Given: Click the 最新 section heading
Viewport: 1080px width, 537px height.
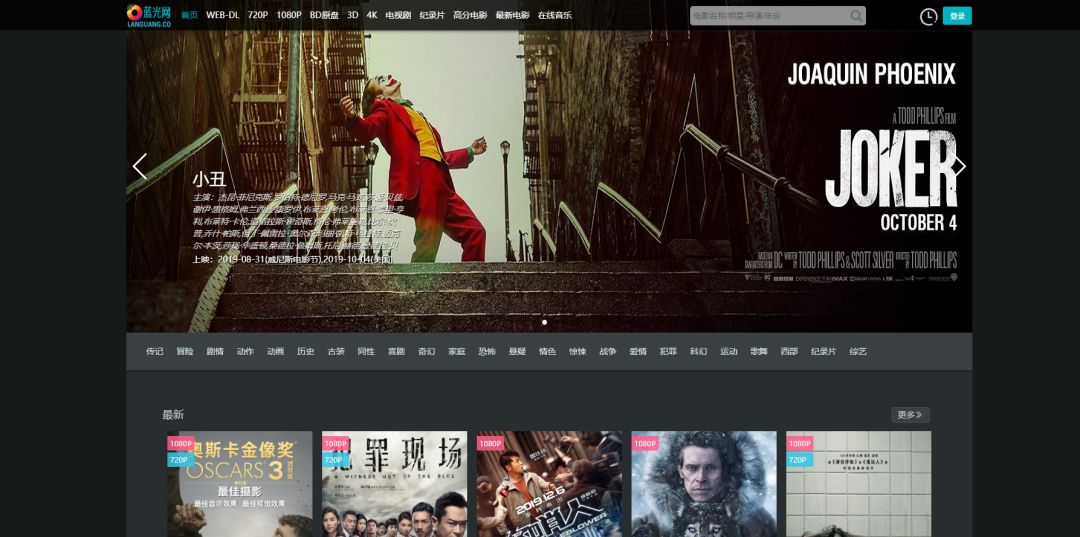Looking at the screenshot, I should 173,414.
